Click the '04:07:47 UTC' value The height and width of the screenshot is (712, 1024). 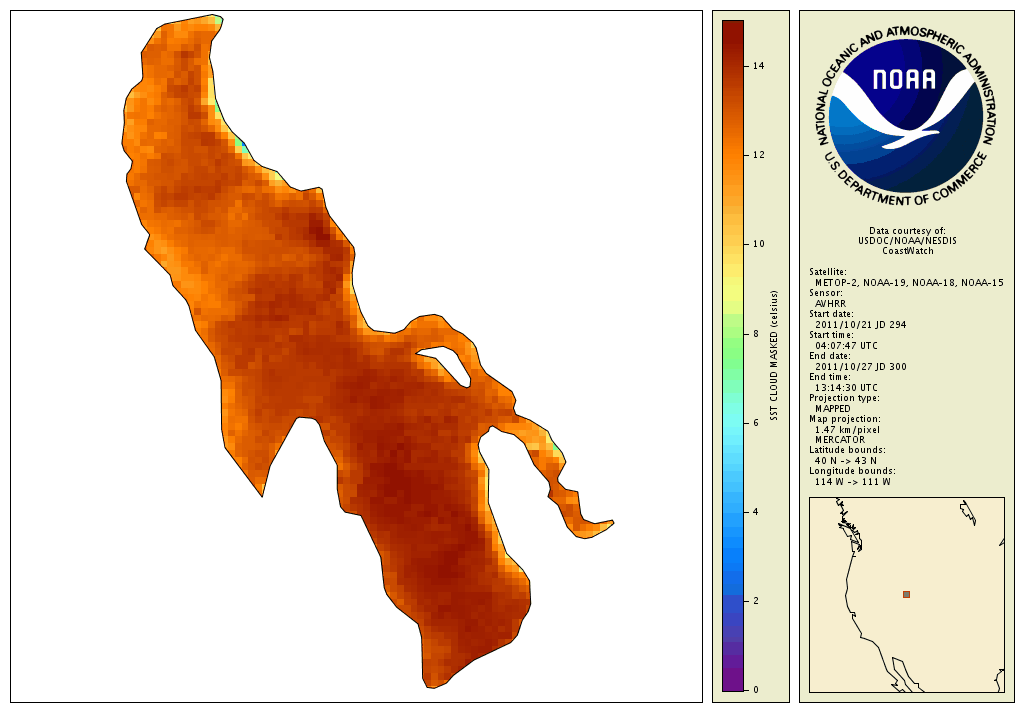pos(846,346)
